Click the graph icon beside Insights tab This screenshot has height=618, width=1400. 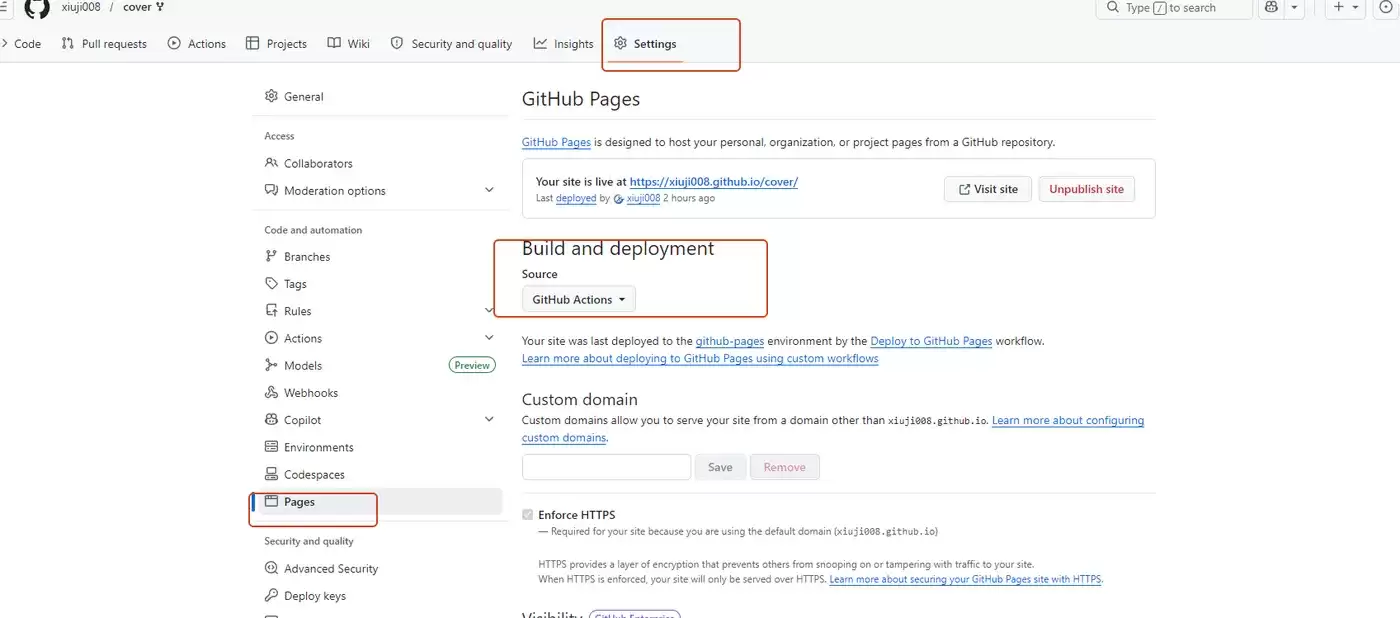(x=540, y=43)
